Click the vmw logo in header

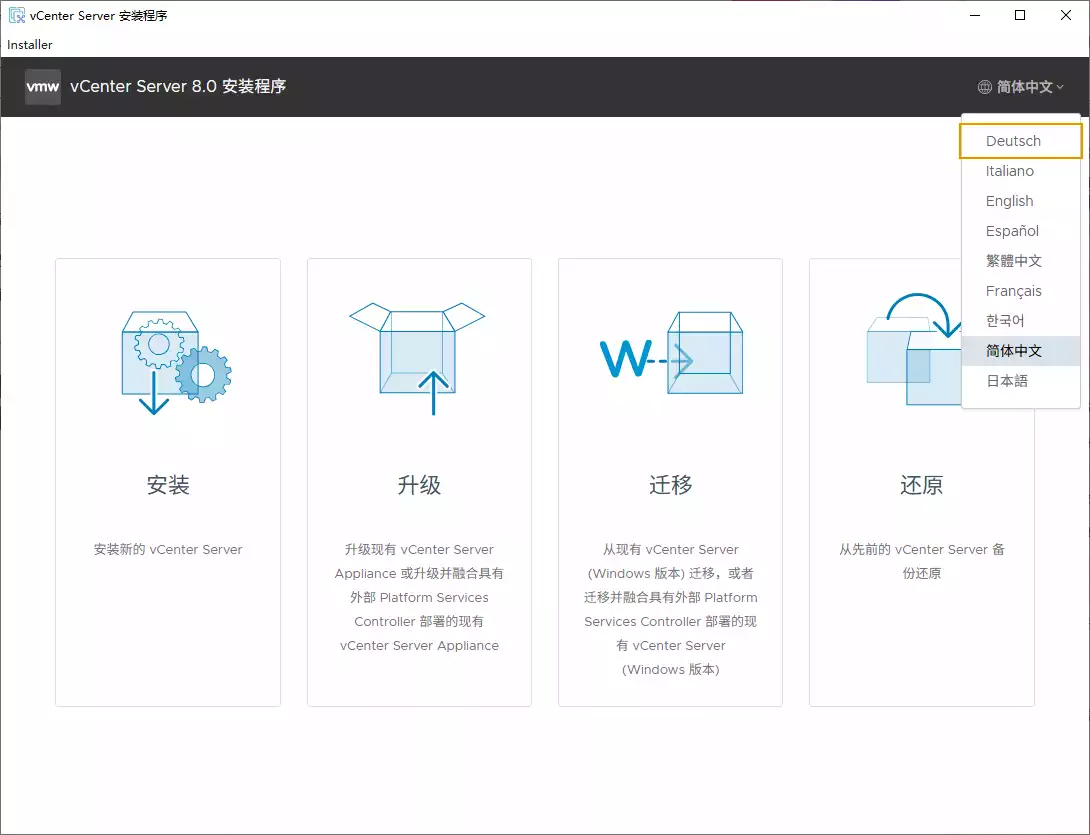42,87
